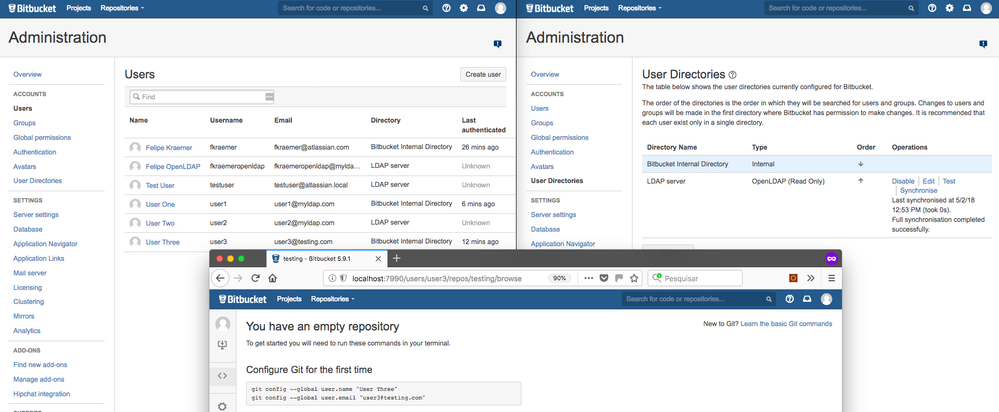Image resolution: width=999 pixels, height=412 pixels.
Task: Click the 90% zoom indicator in address bar
Action: (558, 278)
